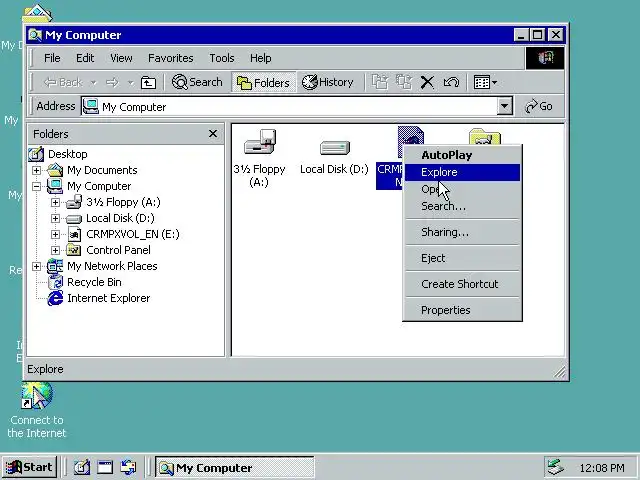Open the Back history dropdown arrow

point(93,83)
